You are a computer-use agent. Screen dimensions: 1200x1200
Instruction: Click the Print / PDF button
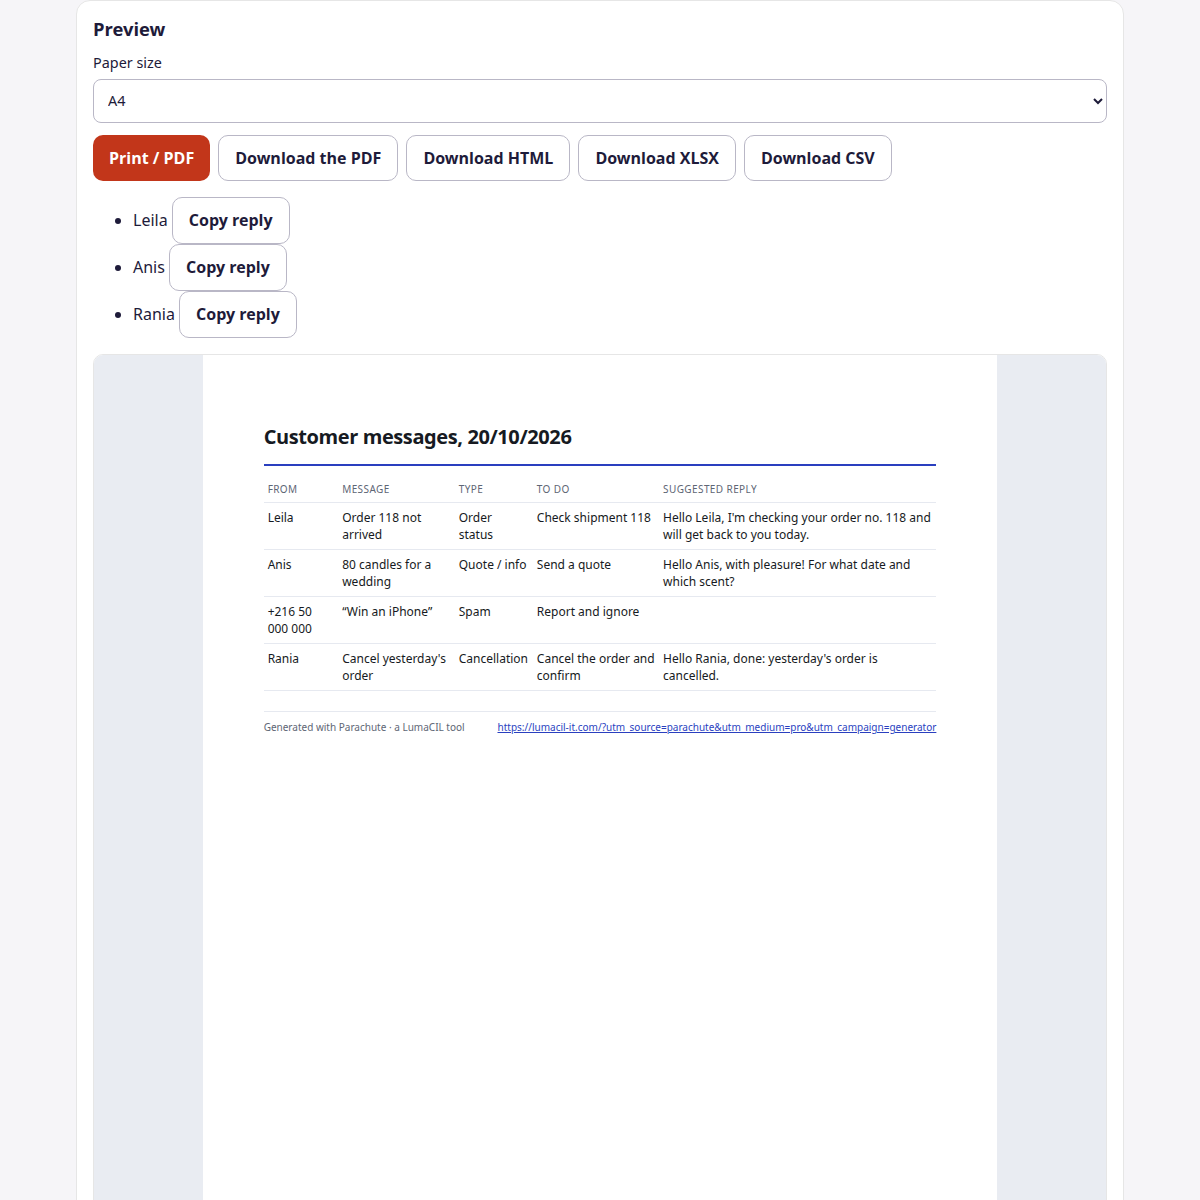pyautogui.click(x=151, y=158)
